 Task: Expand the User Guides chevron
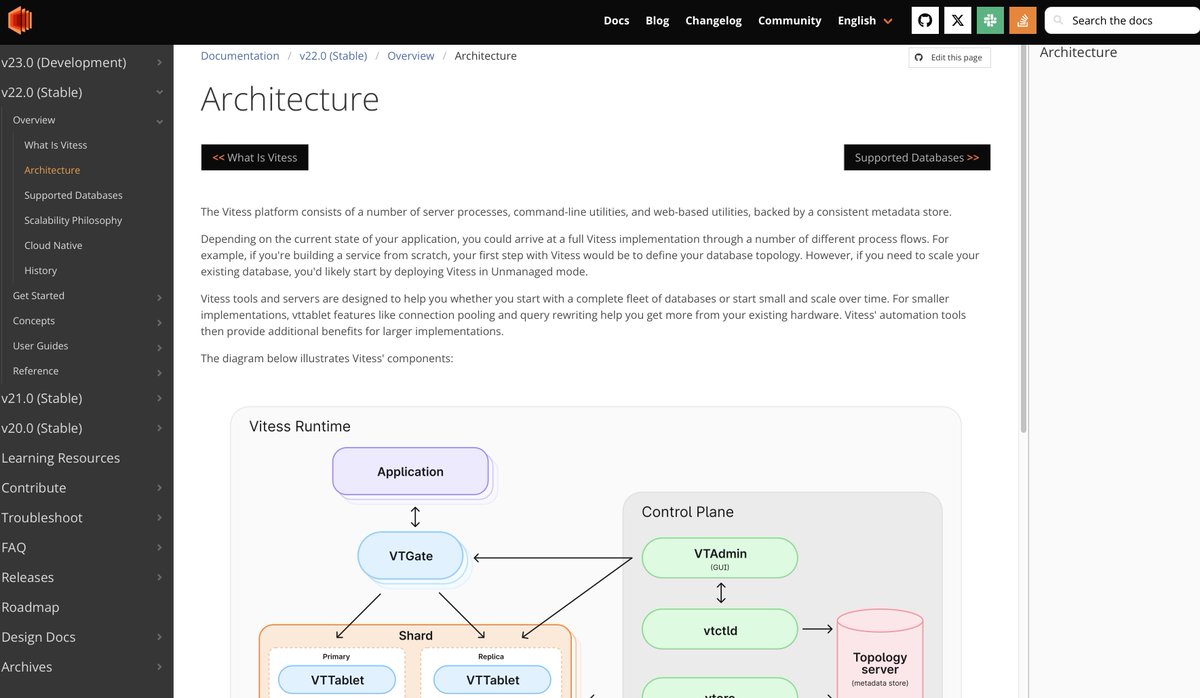pyautogui.click(x=159, y=347)
